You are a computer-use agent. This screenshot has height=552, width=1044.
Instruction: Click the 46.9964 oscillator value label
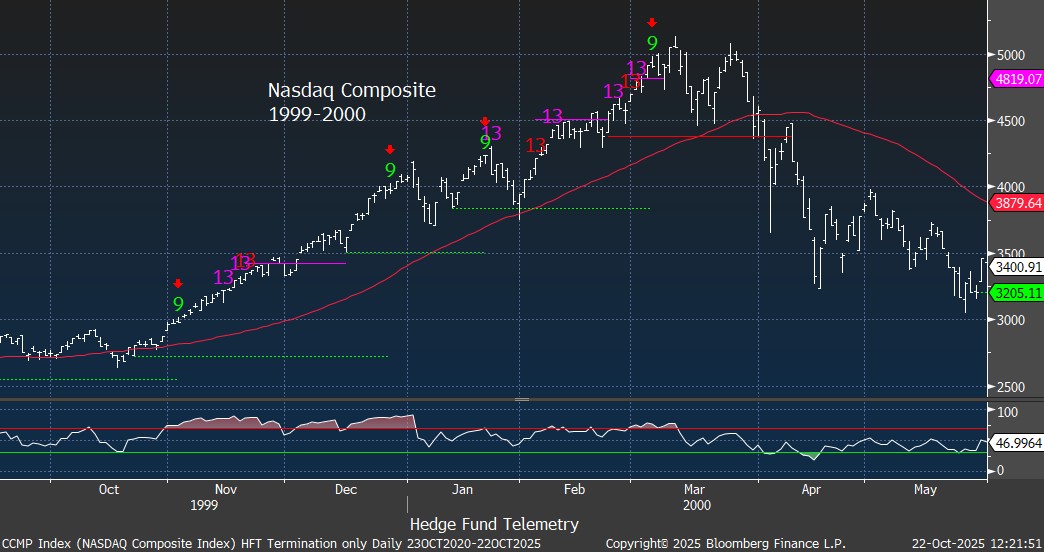coord(1016,440)
